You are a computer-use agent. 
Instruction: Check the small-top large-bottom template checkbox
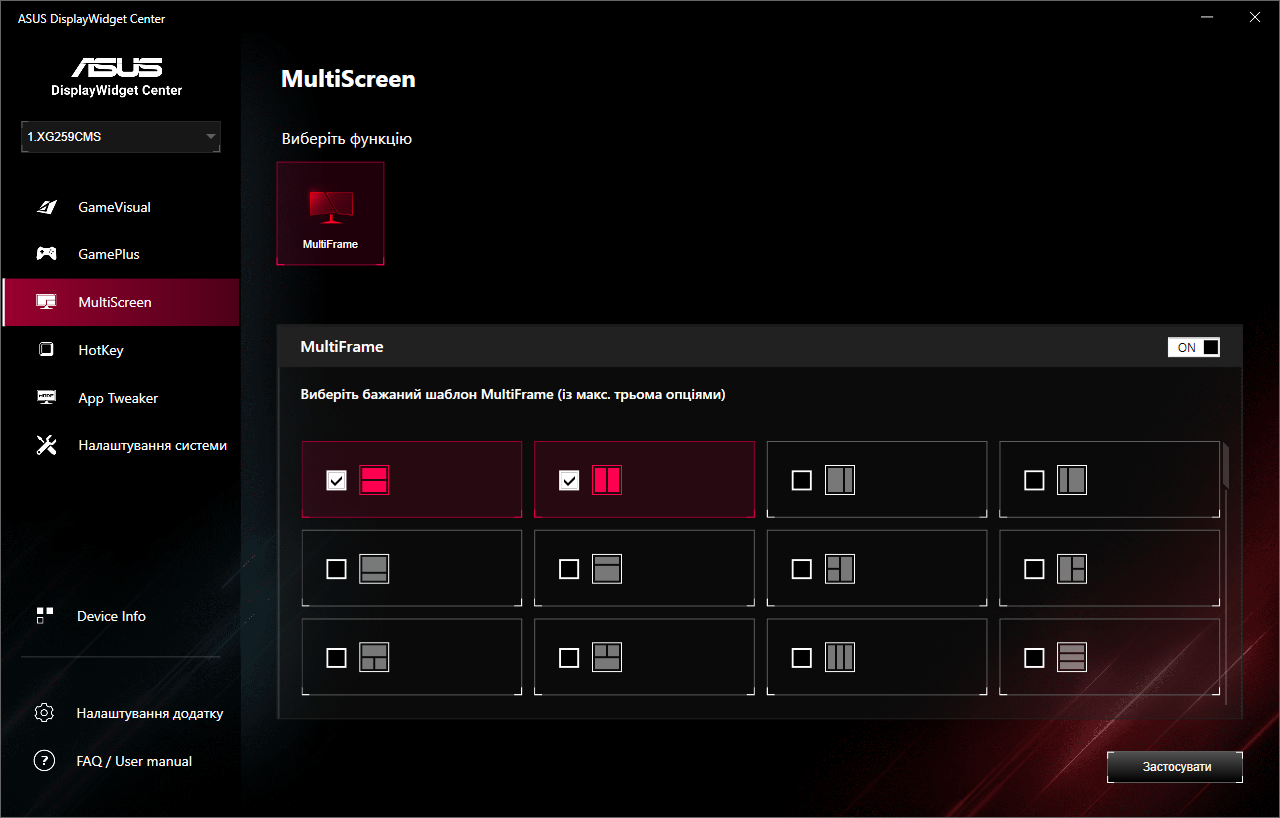tap(569, 569)
